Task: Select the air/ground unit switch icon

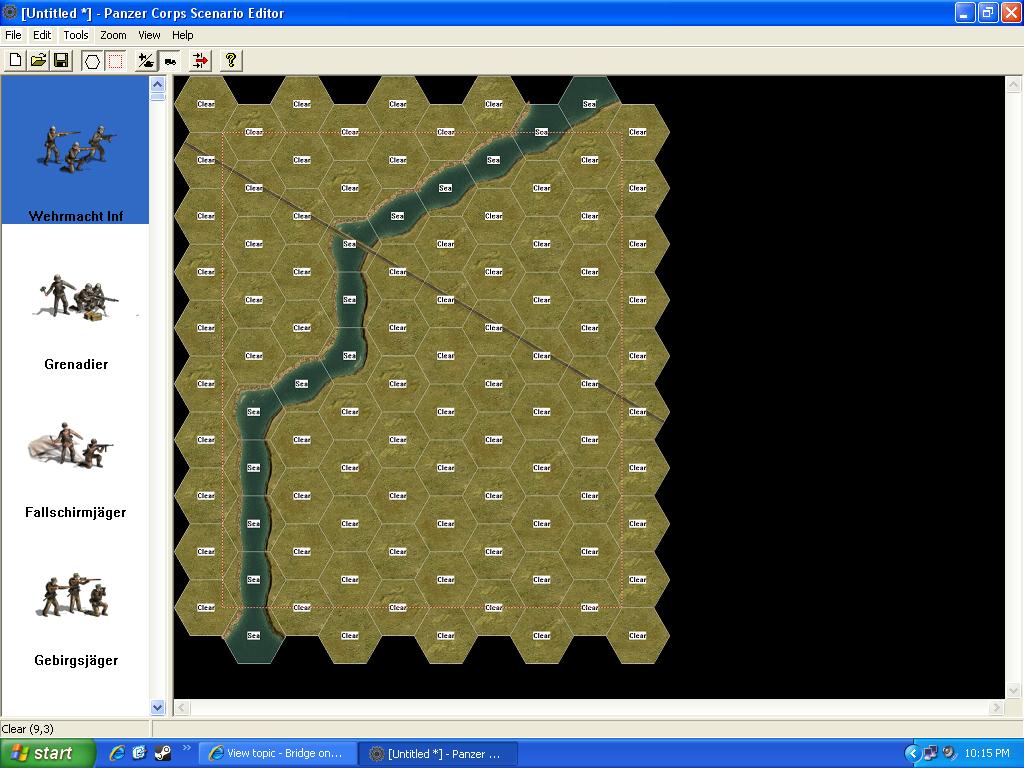Action: pyautogui.click(x=146, y=61)
